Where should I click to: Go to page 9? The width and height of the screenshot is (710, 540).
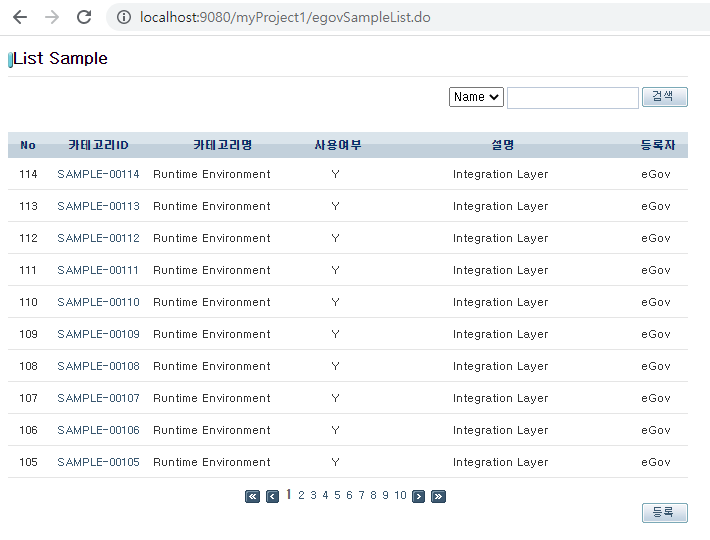(385, 495)
